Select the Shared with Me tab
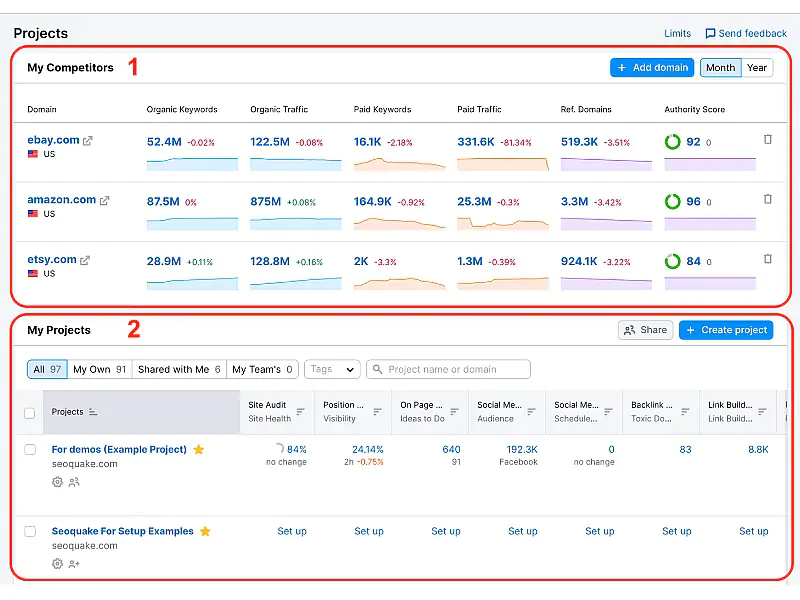This screenshot has width=800, height=600. [179, 369]
